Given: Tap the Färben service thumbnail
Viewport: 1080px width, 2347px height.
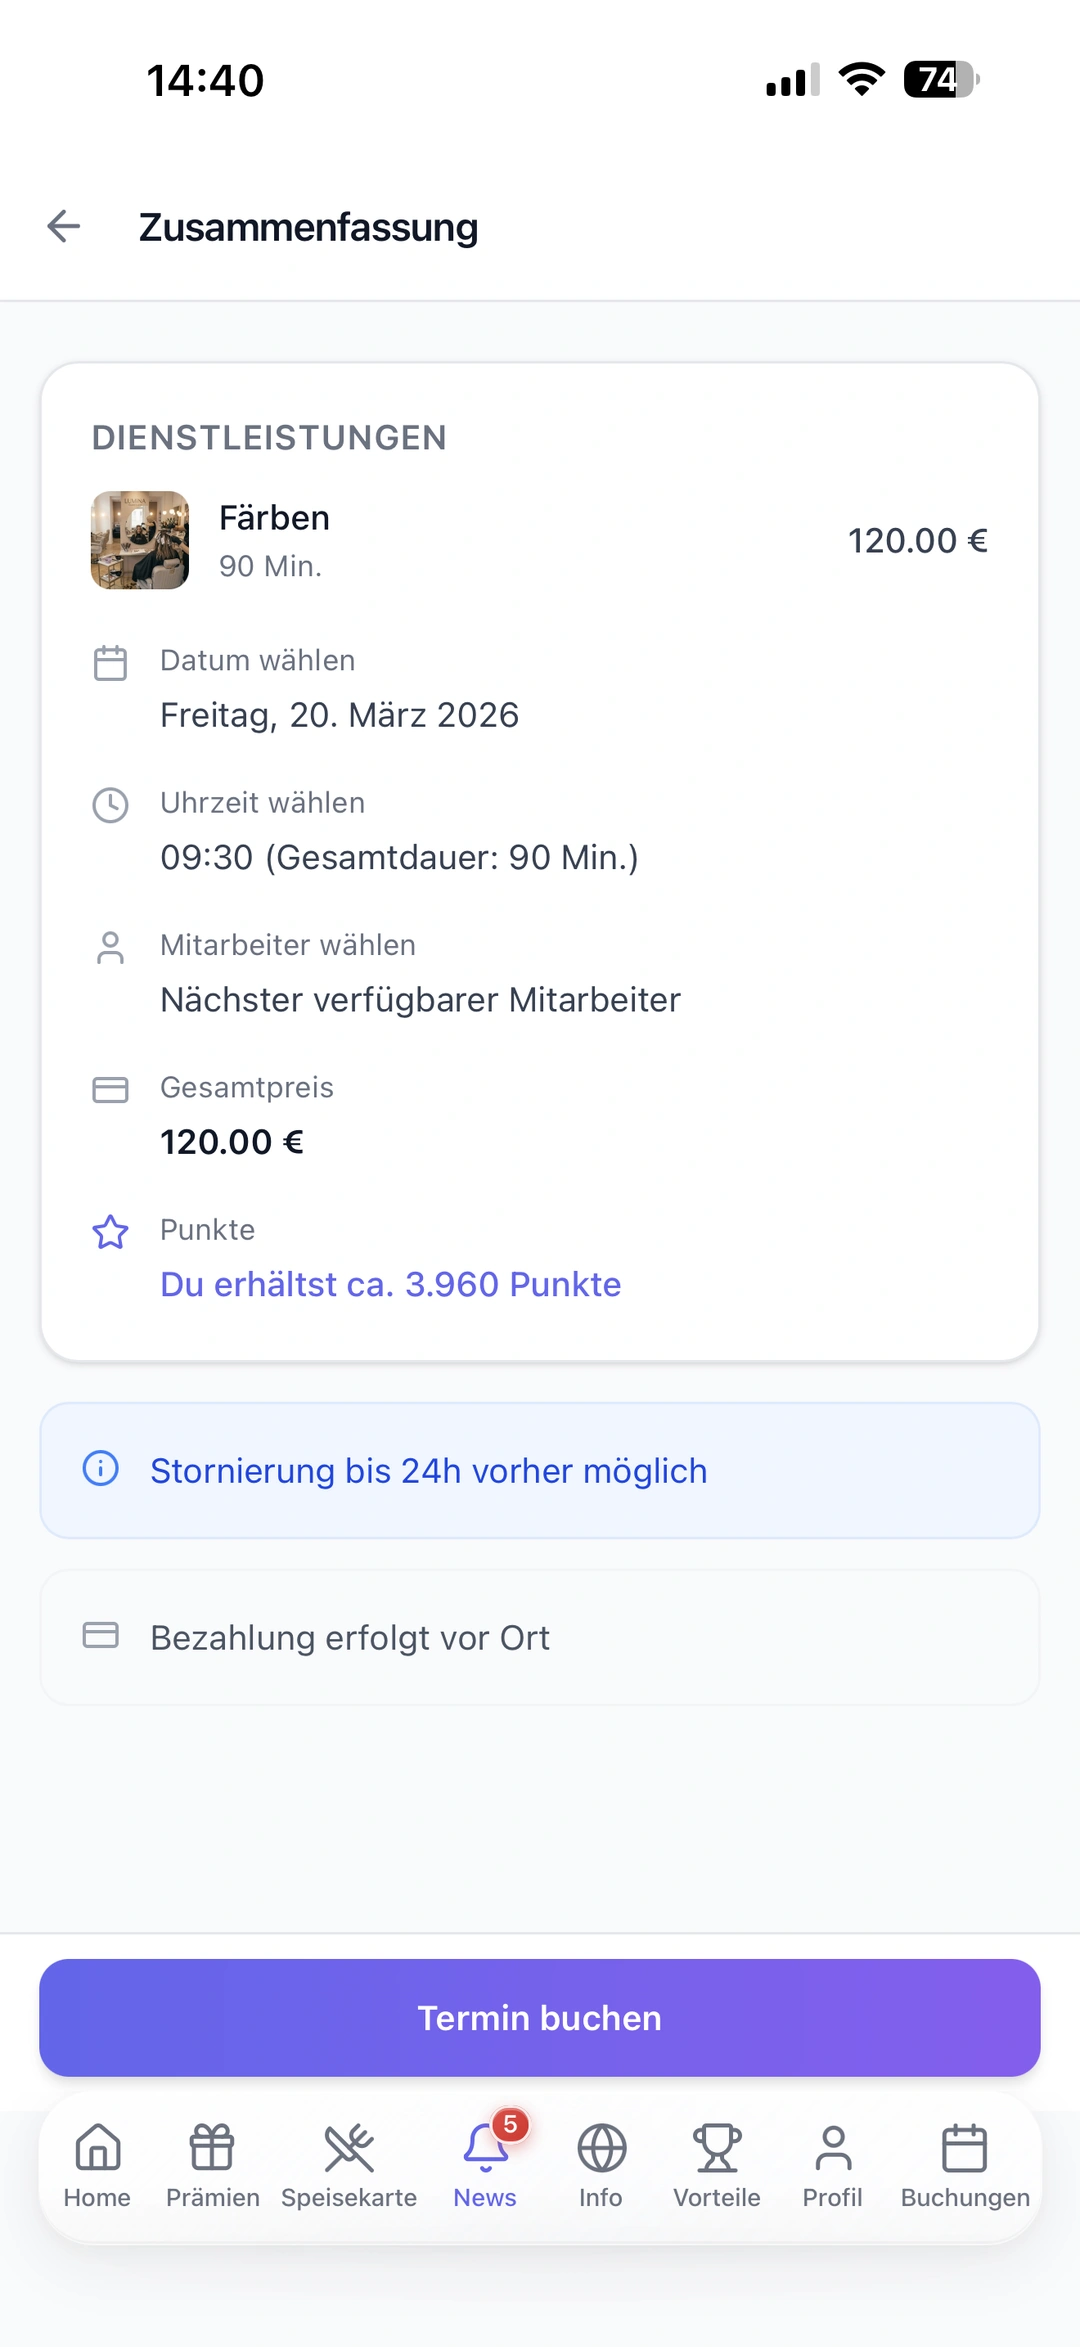Looking at the screenshot, I should coord(140,540).
